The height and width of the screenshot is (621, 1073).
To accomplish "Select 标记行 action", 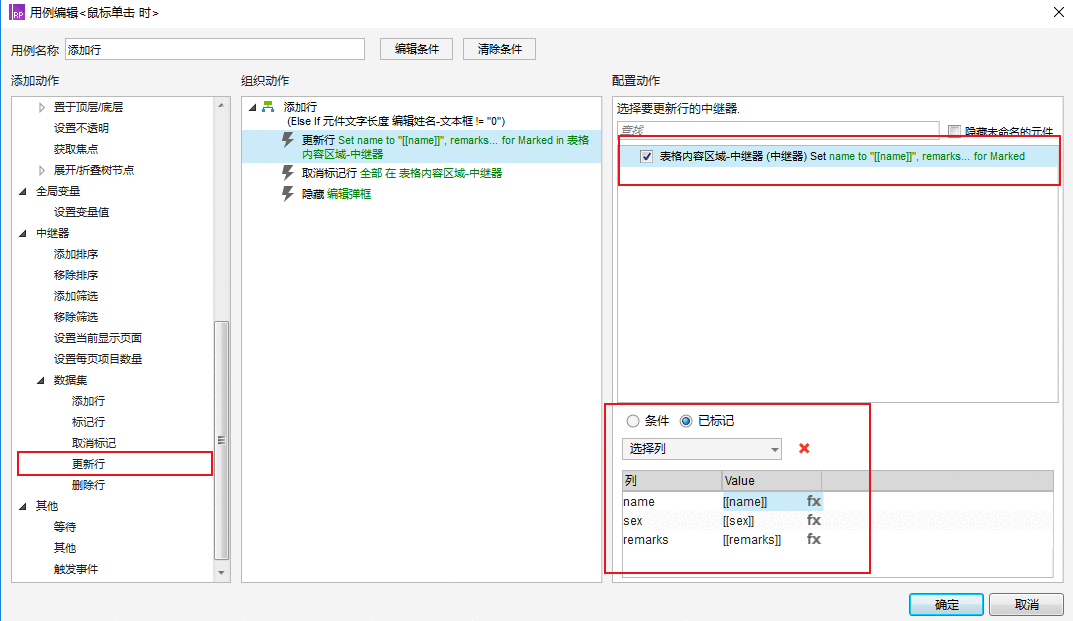I will [x=88, y=422].
